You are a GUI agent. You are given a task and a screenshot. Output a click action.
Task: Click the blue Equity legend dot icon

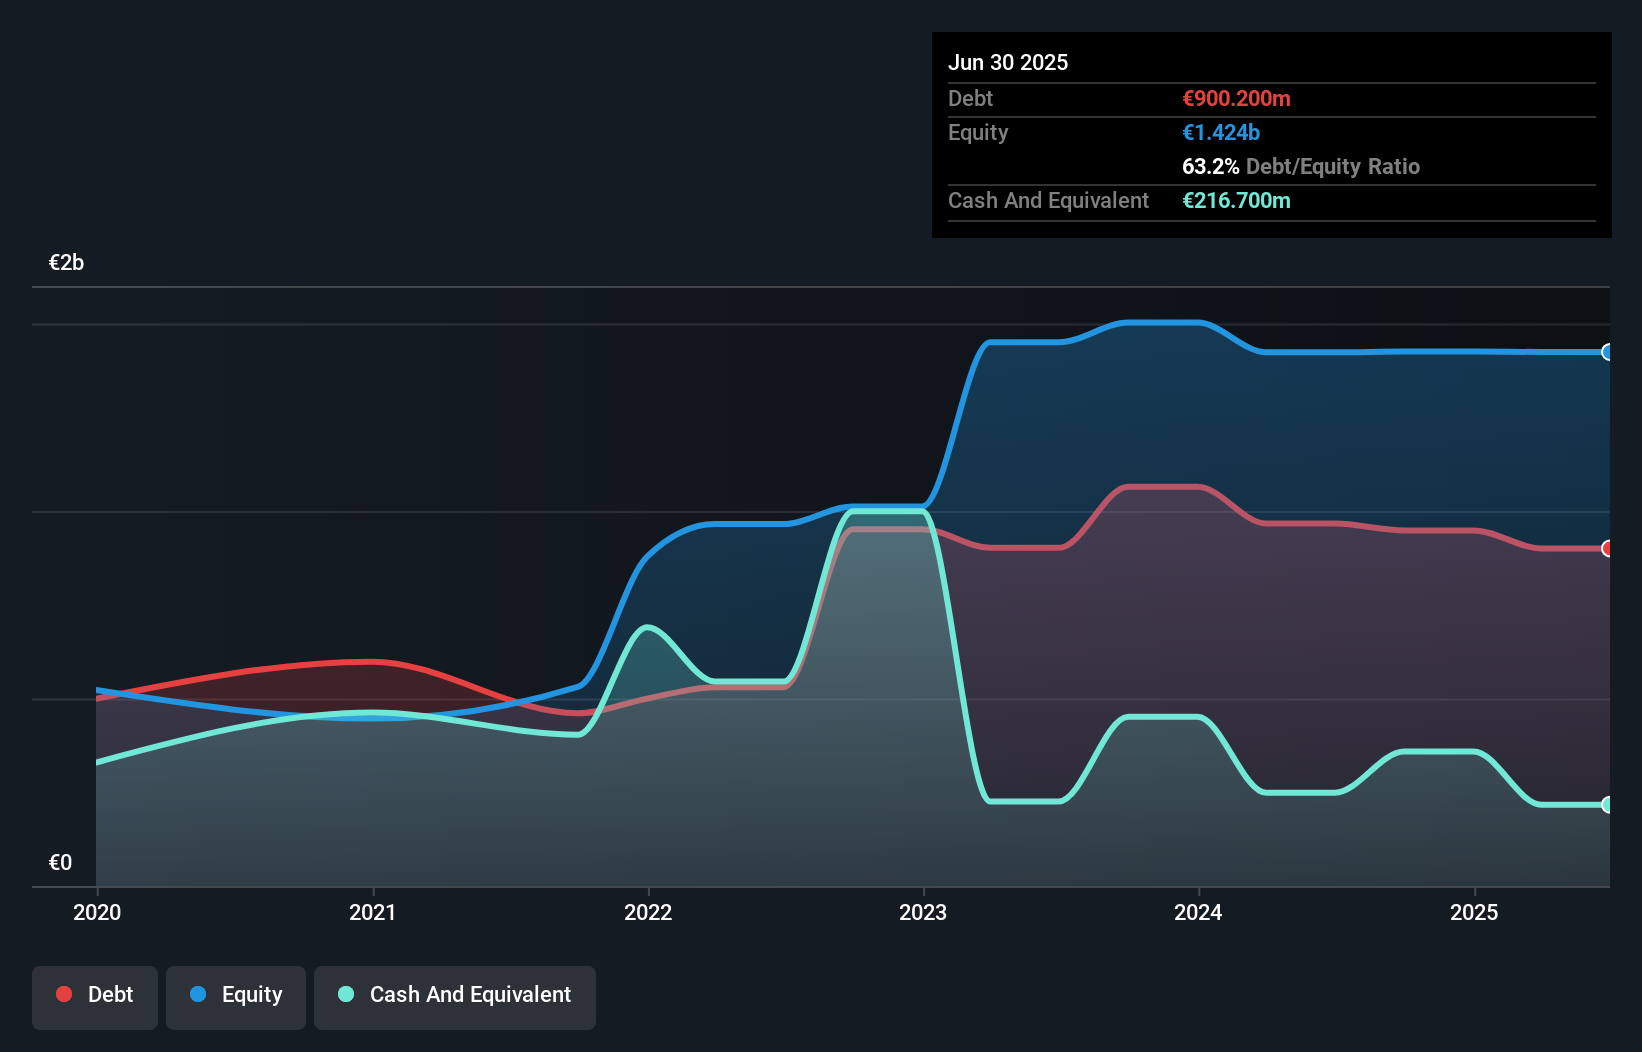[199, 995]
